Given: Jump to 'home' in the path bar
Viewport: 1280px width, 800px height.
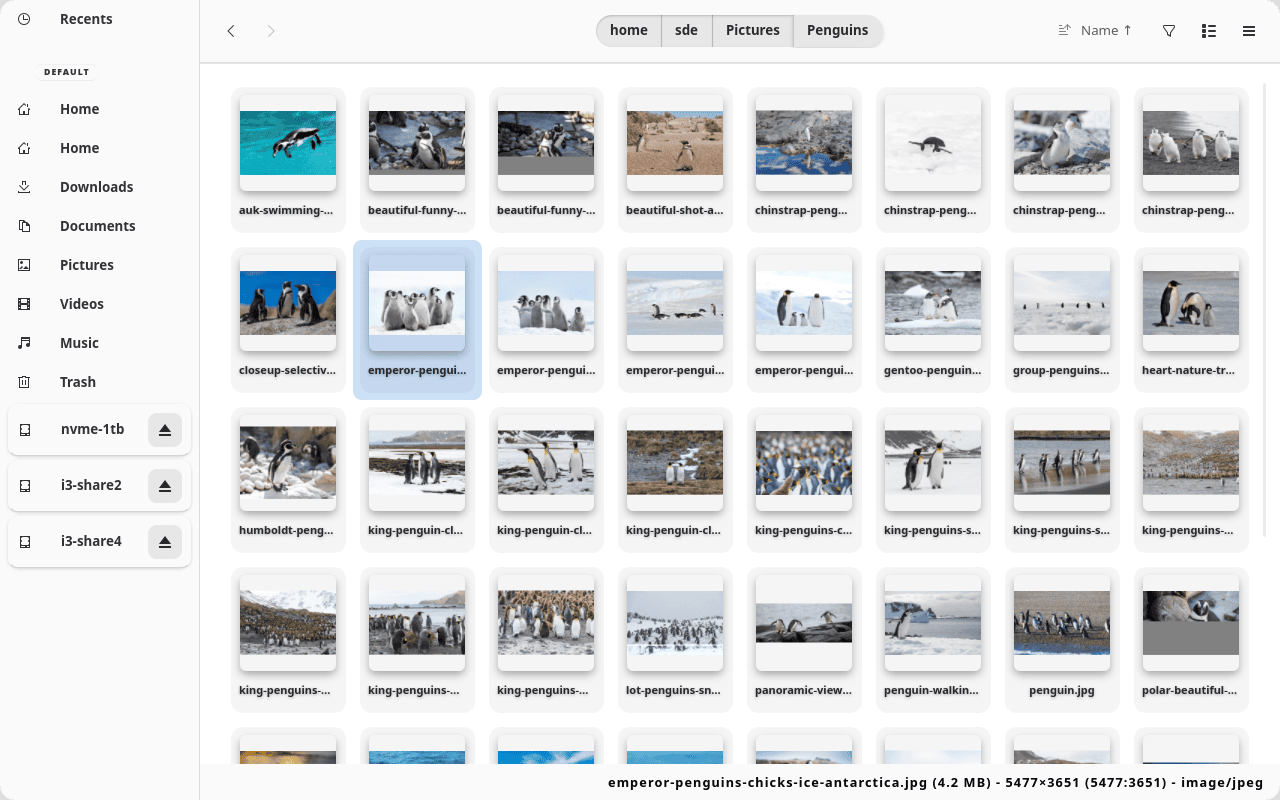Looking at the screenshot, I should click(x=629, y=31).
